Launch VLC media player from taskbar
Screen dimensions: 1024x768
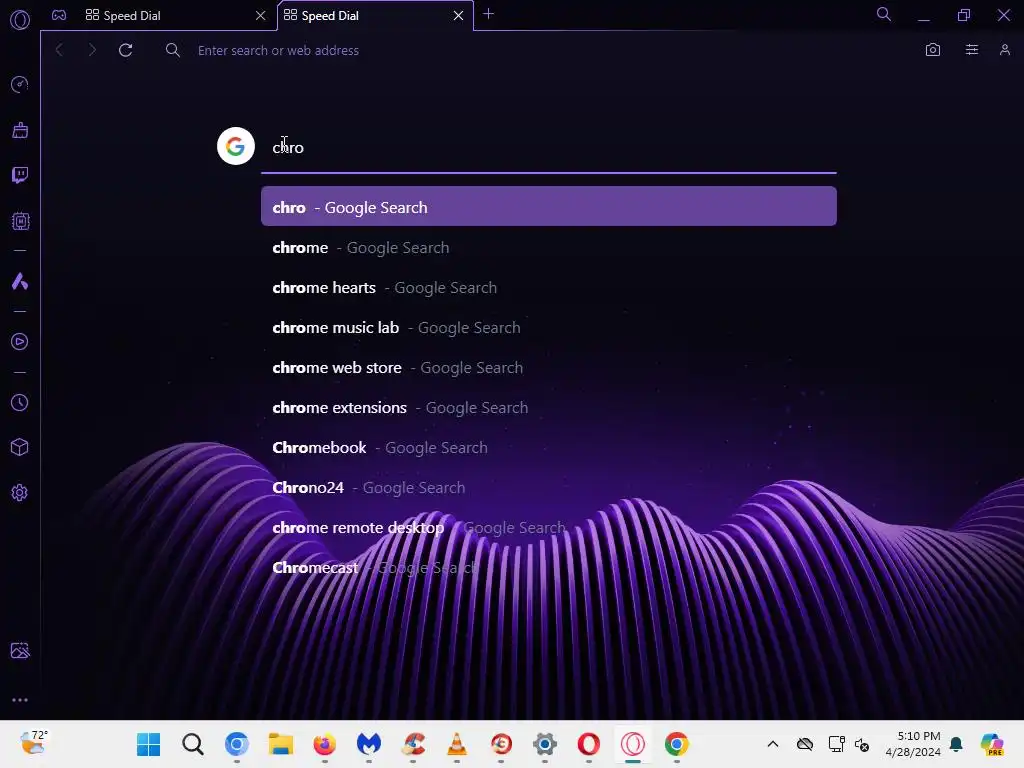pyautogui.click(x=456, y=744)
